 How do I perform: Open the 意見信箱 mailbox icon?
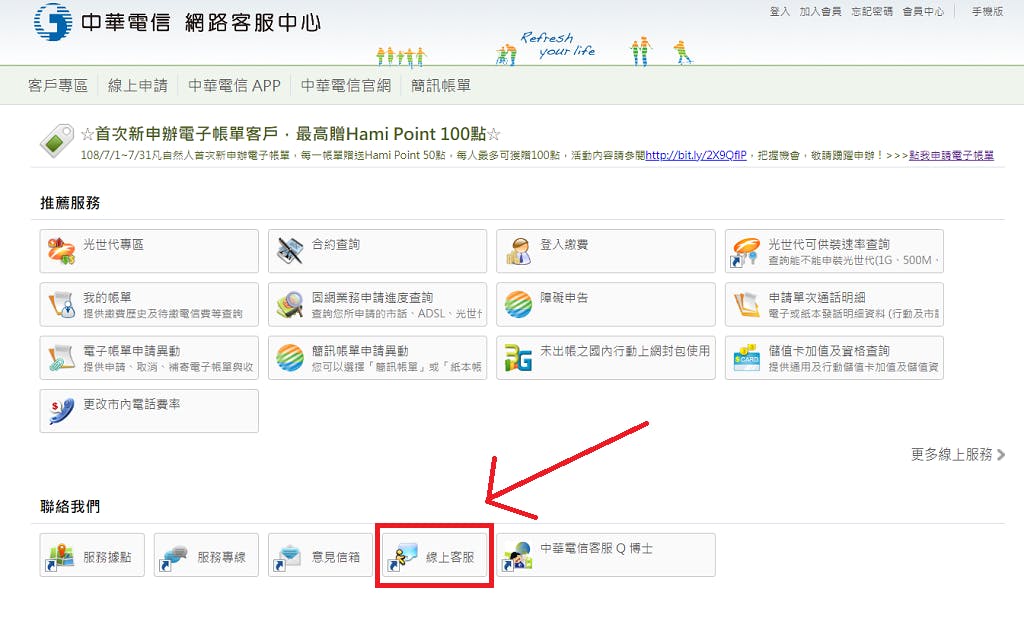coord(290,556)
